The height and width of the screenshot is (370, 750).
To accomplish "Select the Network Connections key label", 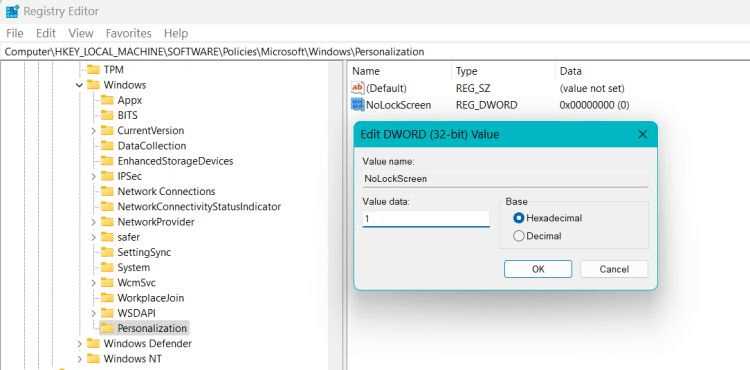I will click(166, 191).
